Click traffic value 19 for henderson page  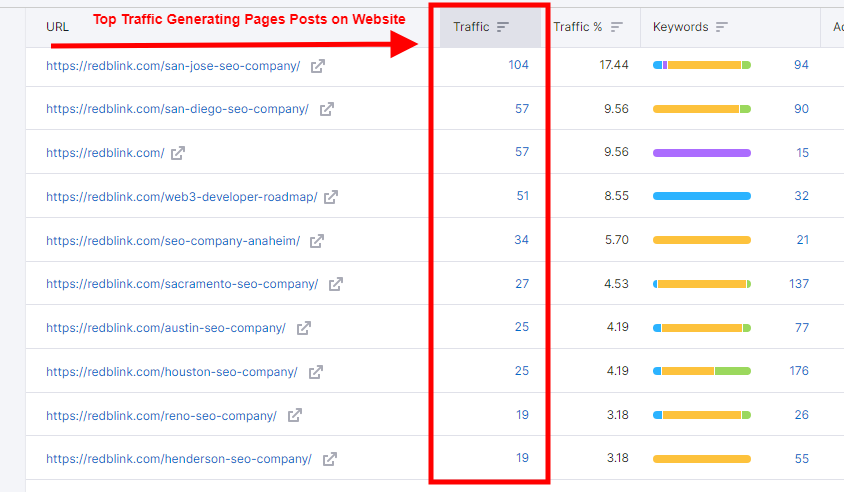[522, 458]
